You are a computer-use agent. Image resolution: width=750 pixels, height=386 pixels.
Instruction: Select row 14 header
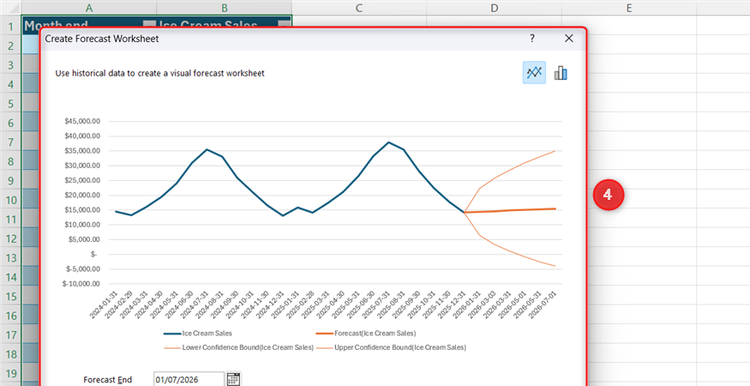click(10, 276)
